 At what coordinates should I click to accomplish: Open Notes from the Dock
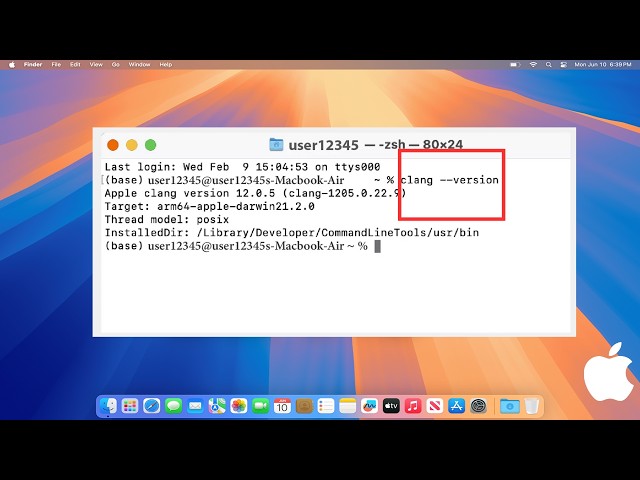point(347,406)
